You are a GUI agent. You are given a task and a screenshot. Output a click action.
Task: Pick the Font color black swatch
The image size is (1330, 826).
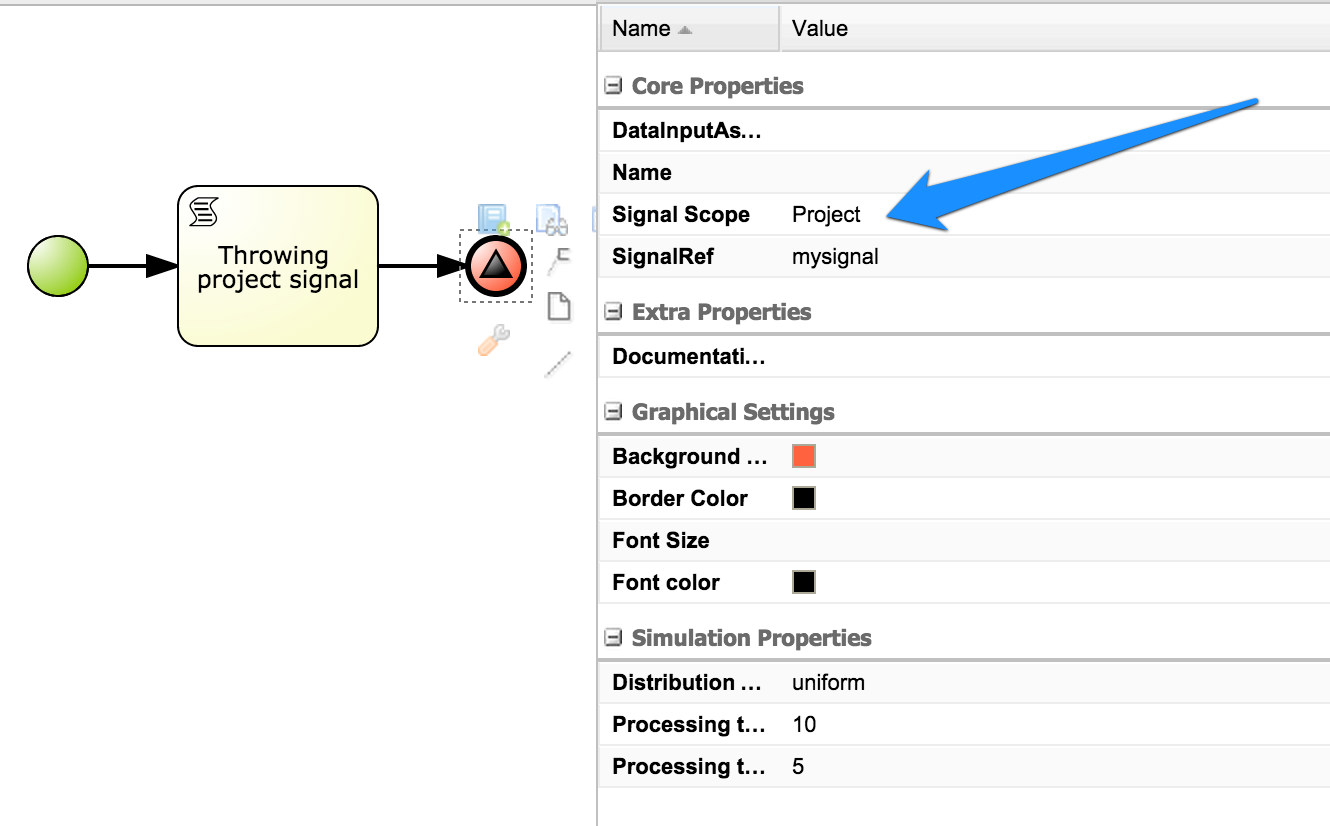point(804,583)
